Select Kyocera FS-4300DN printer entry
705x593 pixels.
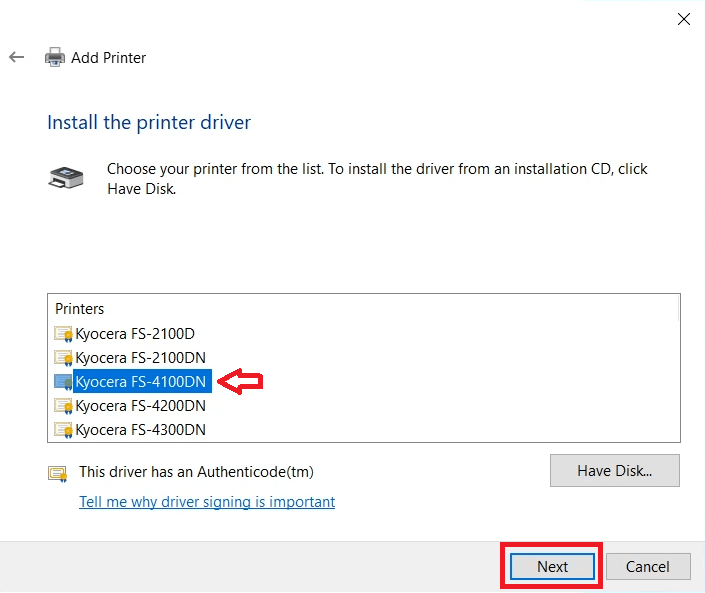tap(140, 430)
